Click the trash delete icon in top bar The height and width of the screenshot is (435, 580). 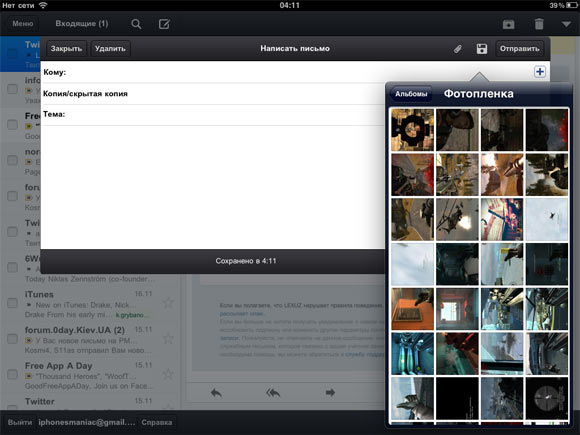point(539,24)
